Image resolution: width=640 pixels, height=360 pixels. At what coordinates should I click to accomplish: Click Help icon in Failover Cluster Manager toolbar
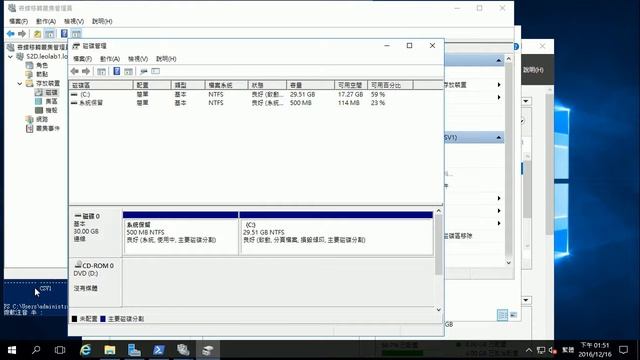[x=64, y=34]
